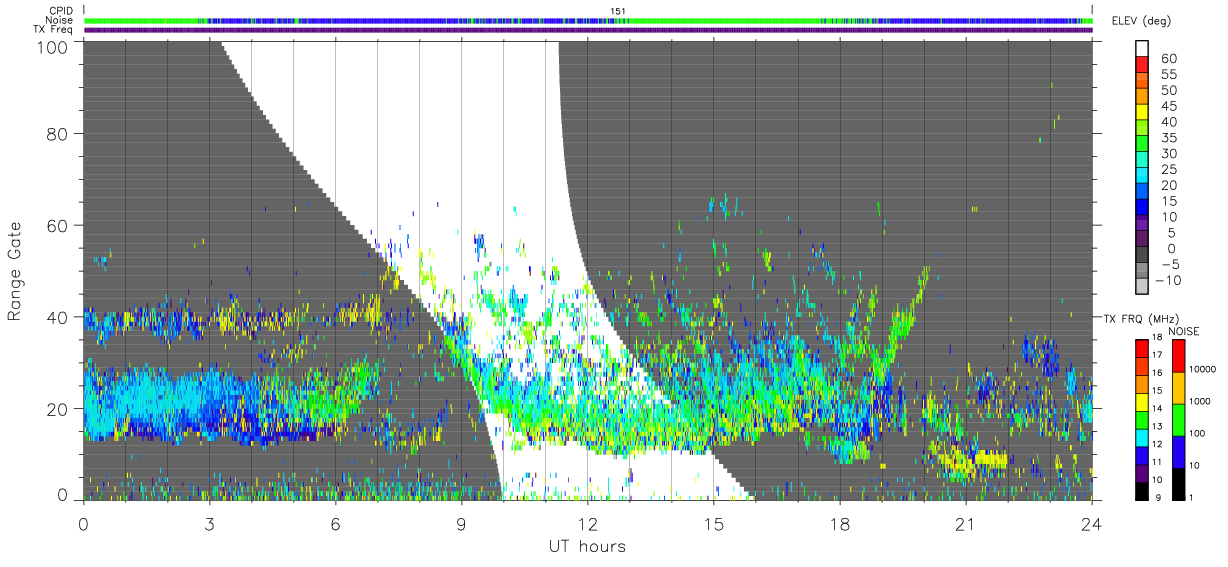
Task: Click the '40' tick label on Range Gate axis
Action: [58, 317]
